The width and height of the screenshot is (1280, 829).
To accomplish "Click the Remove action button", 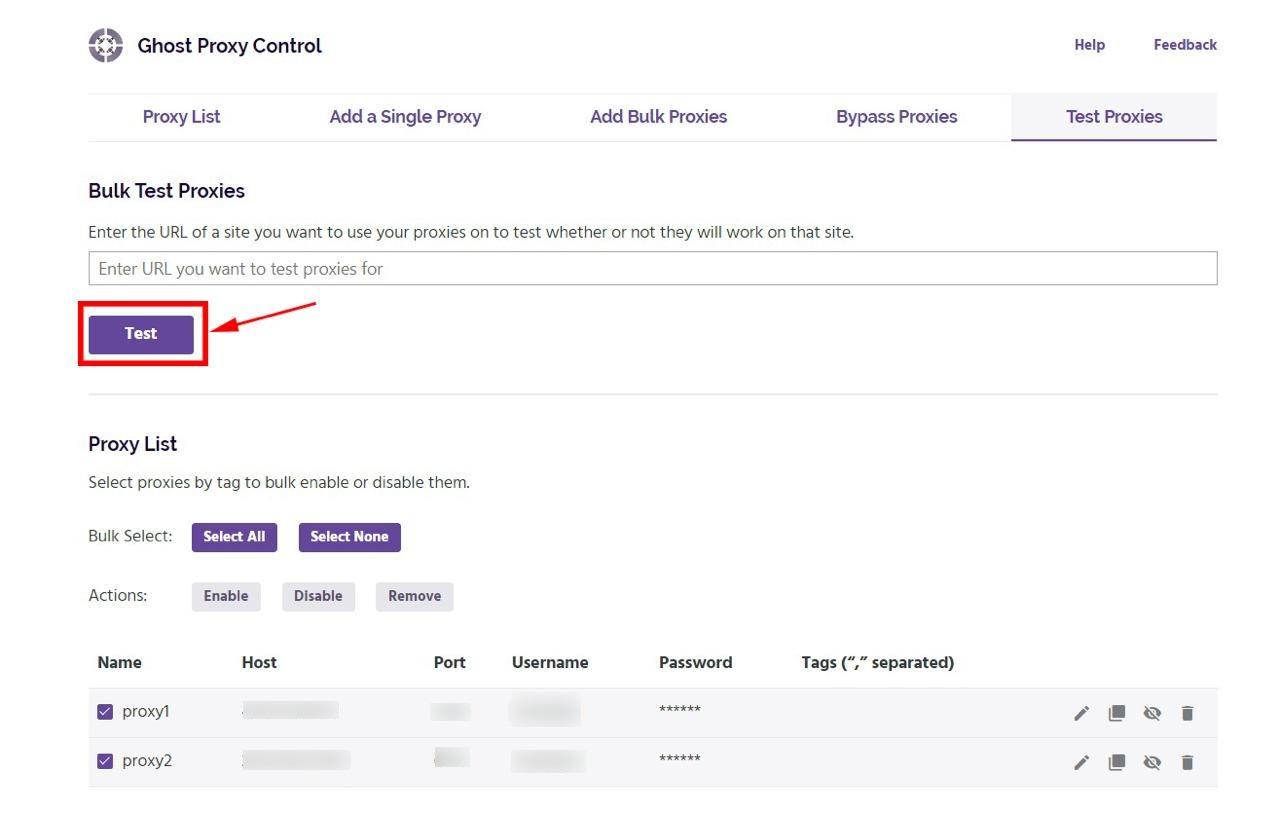I will click(414, 596).
